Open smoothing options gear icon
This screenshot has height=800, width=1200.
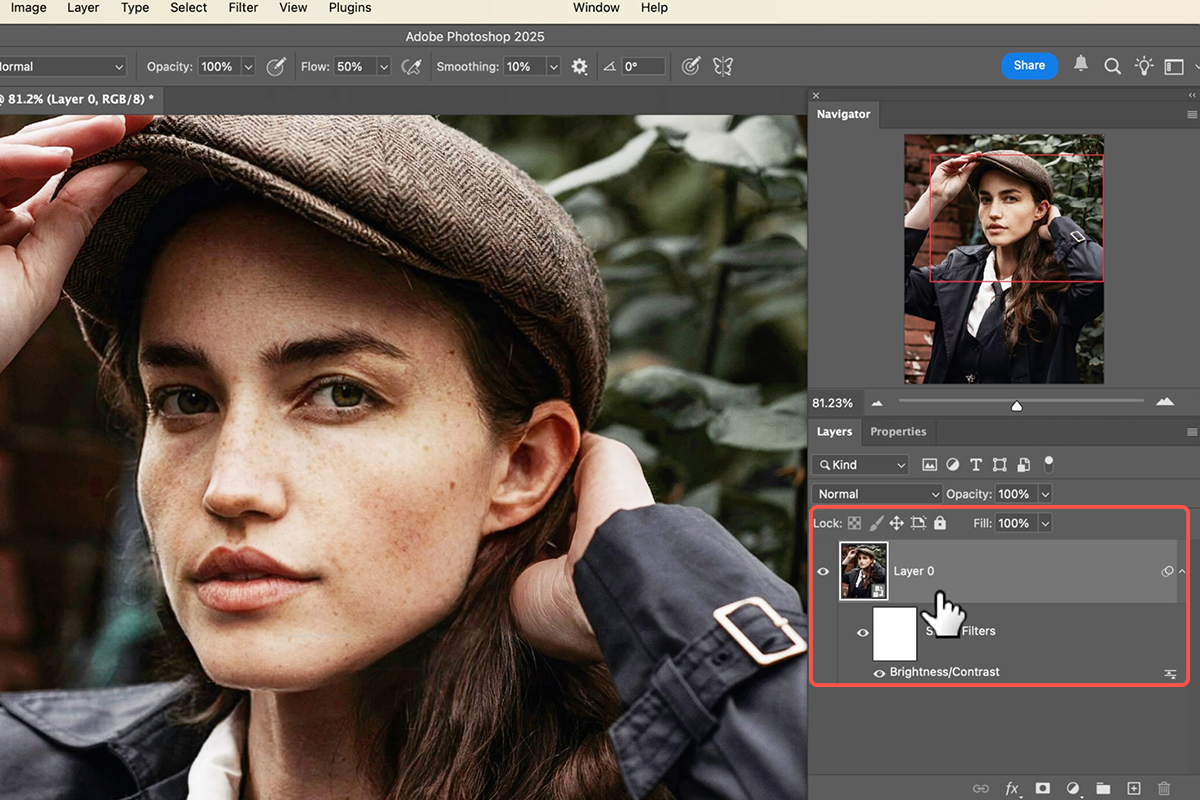tap(579, 67)
